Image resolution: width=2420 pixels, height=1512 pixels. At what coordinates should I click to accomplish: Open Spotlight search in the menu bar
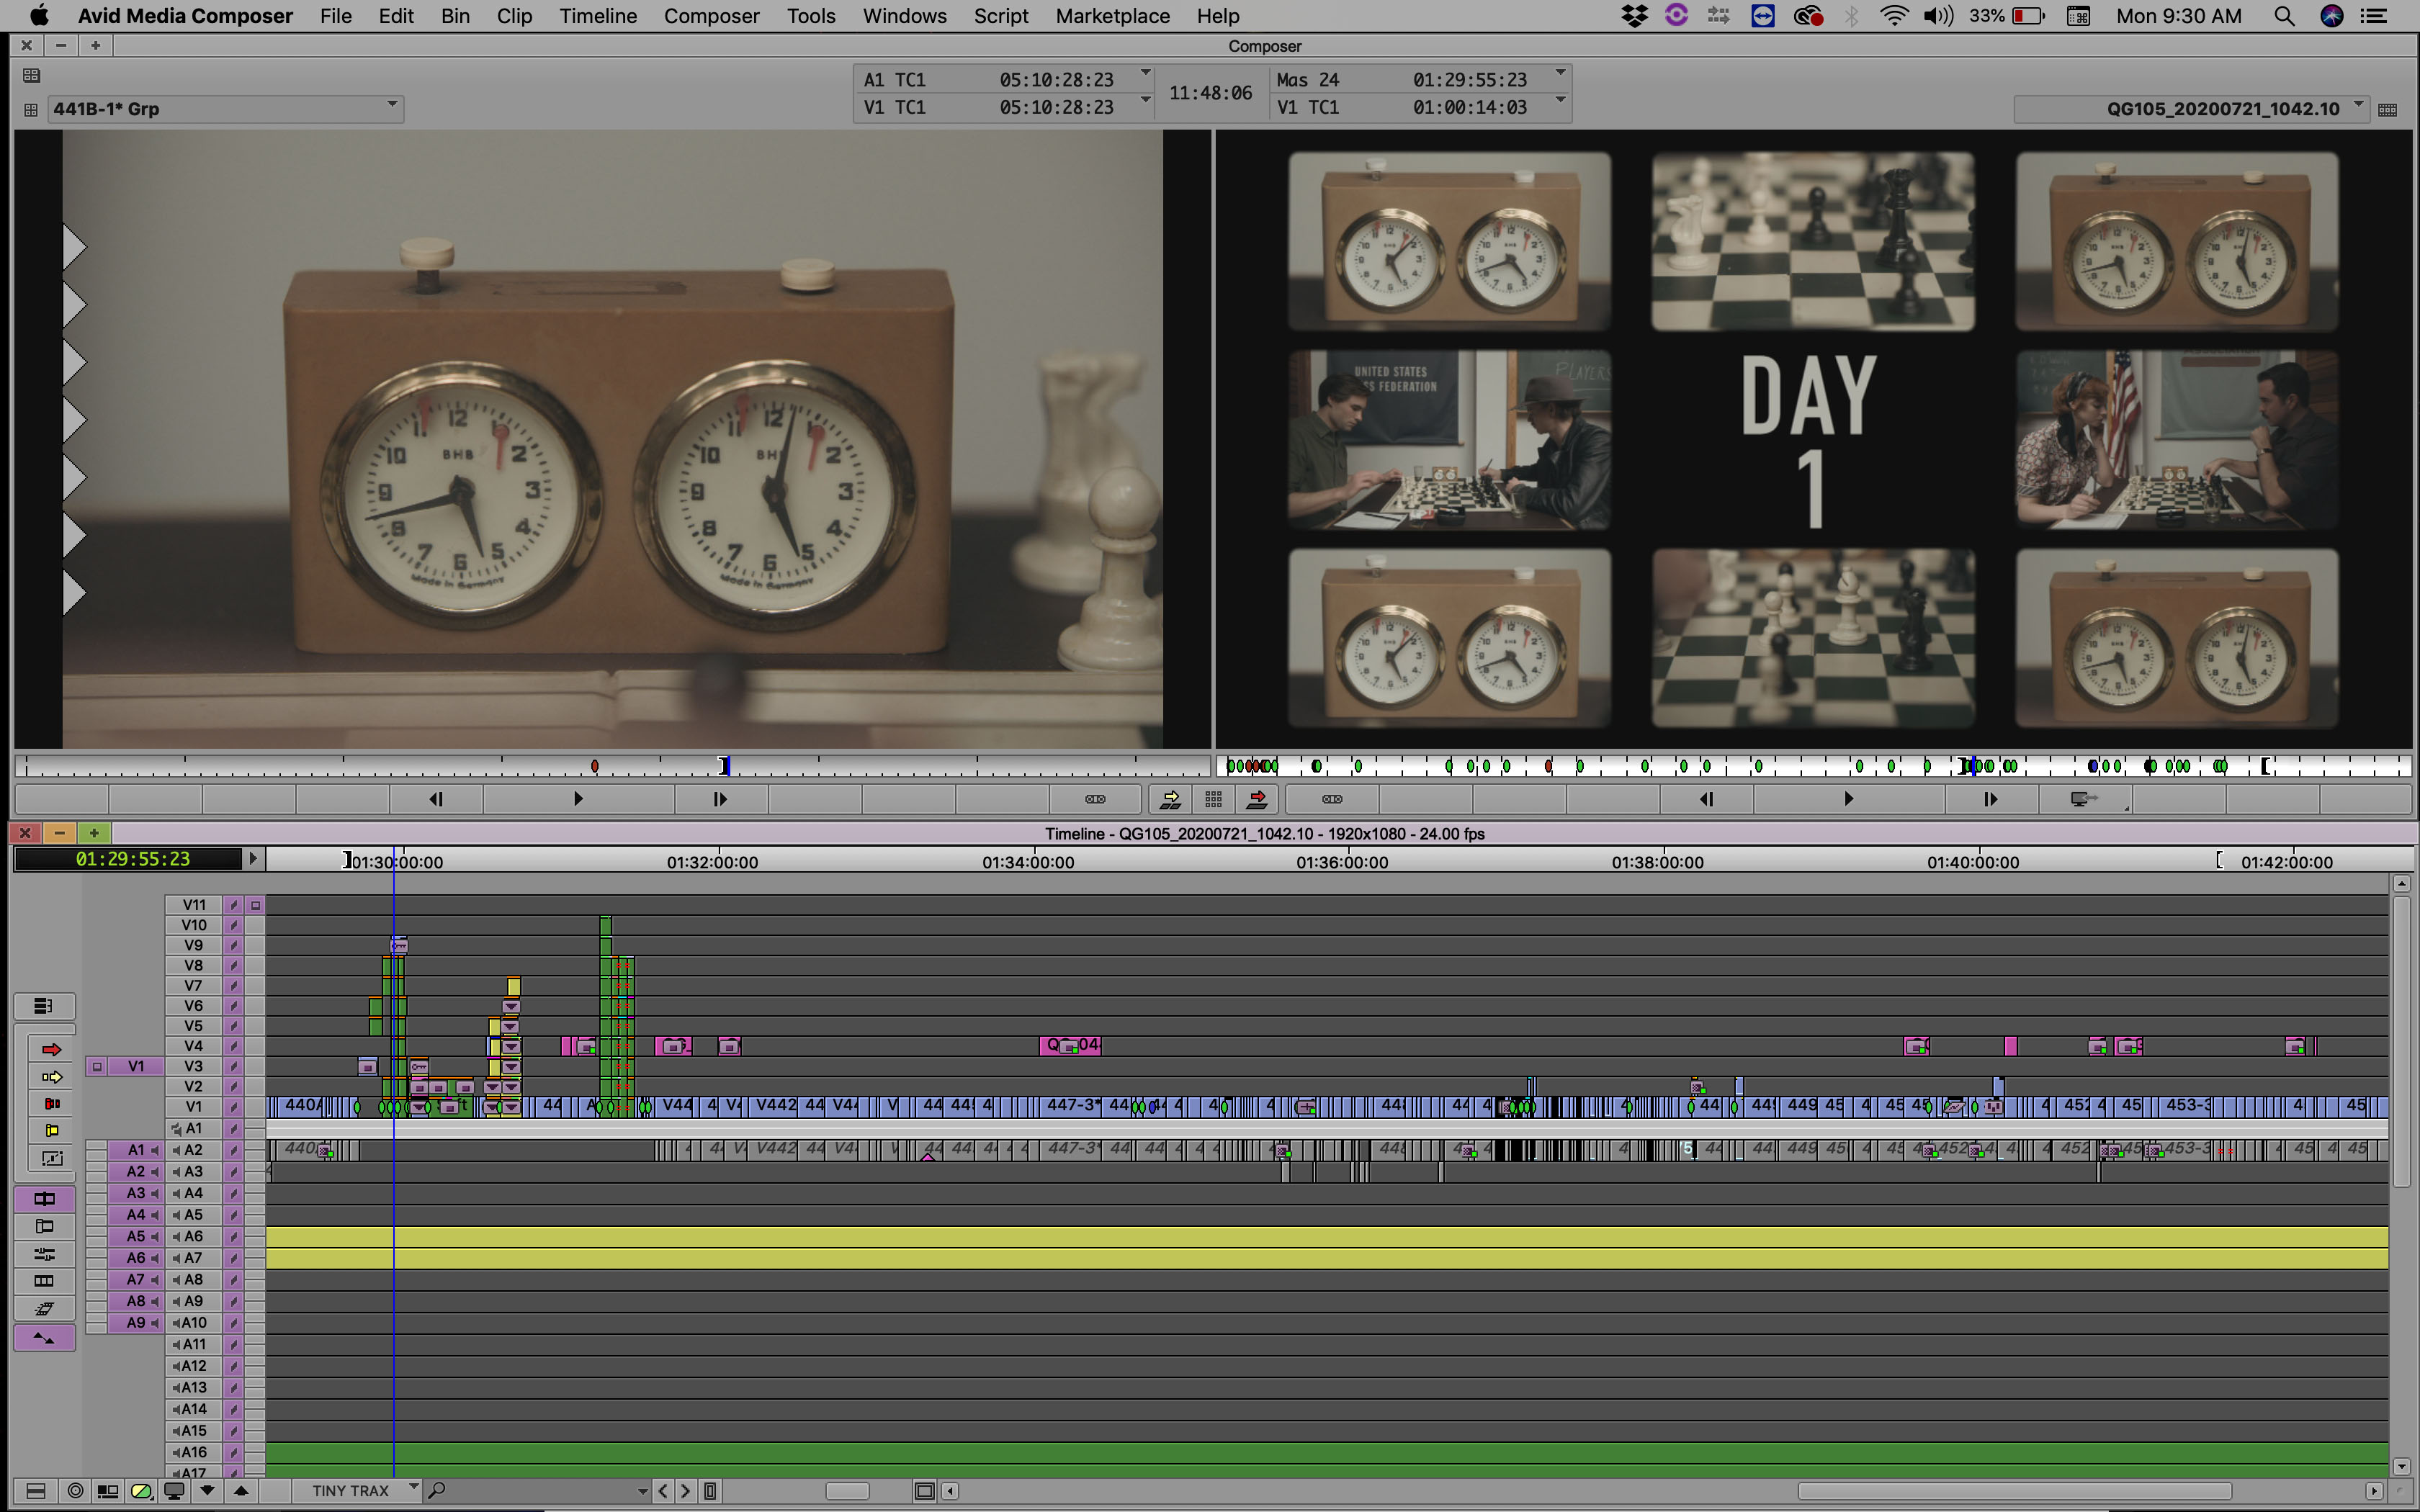point(2284,16)
